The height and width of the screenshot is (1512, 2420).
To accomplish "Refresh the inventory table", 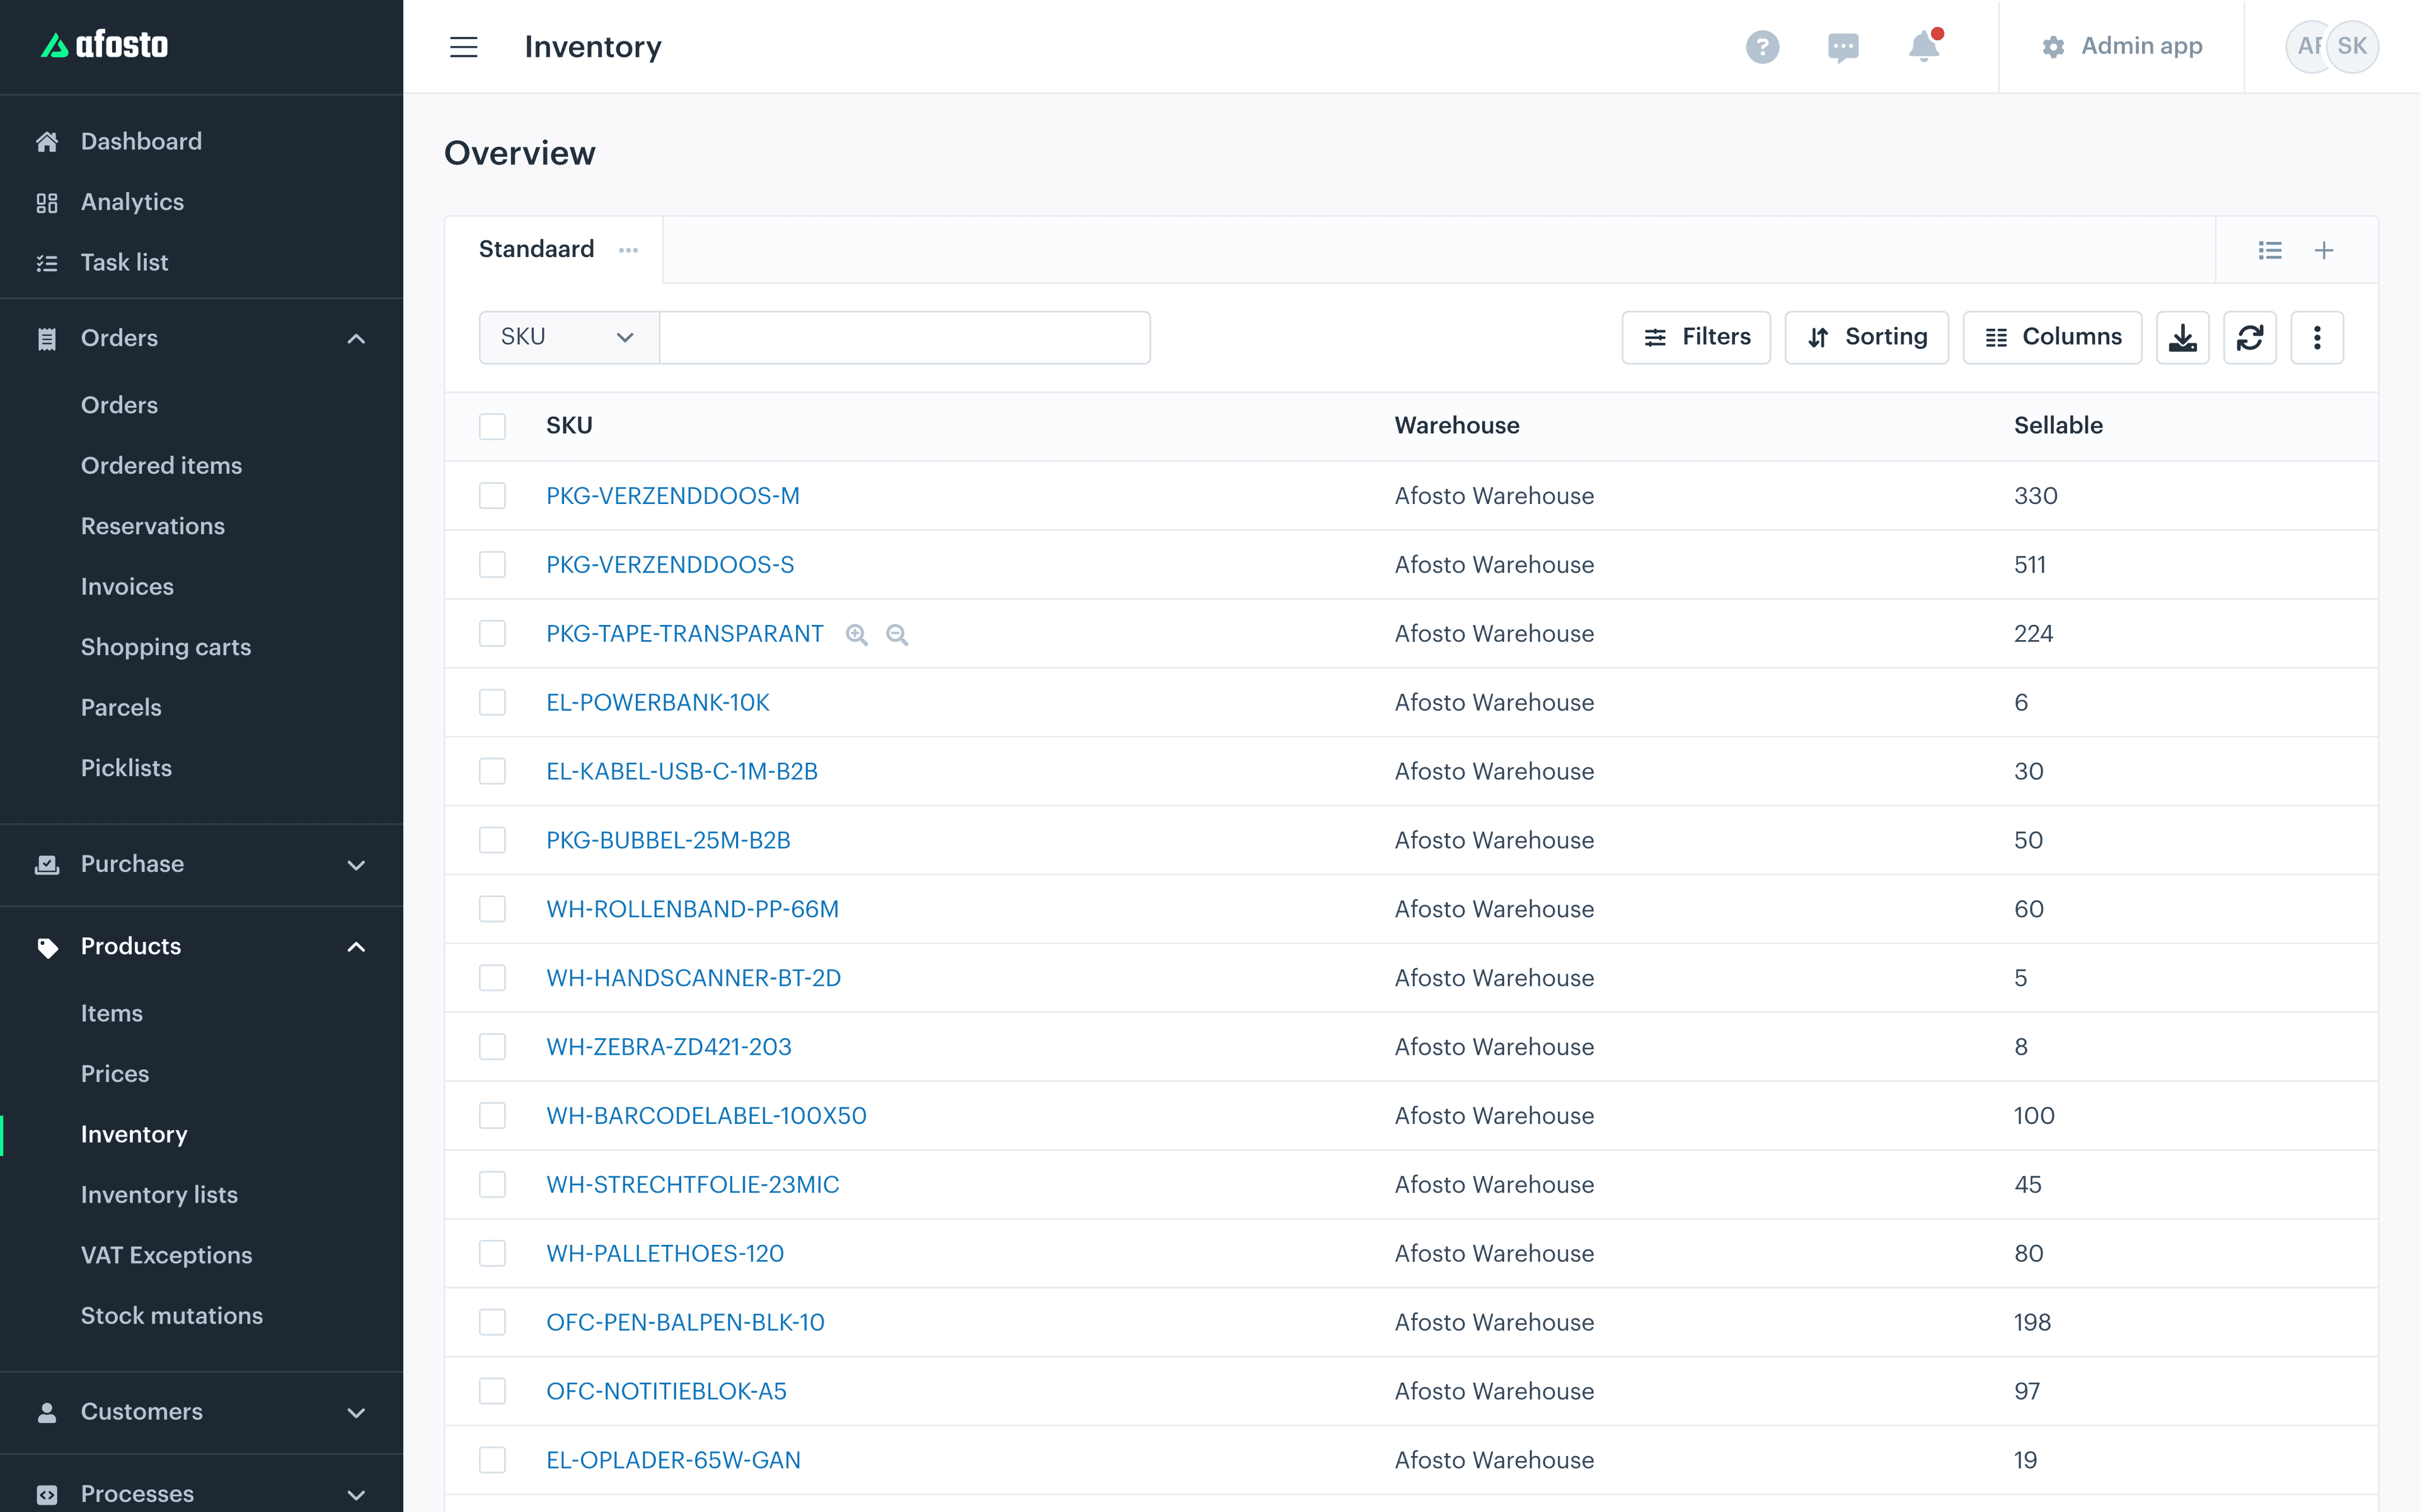I will (x=2250, y=338).
